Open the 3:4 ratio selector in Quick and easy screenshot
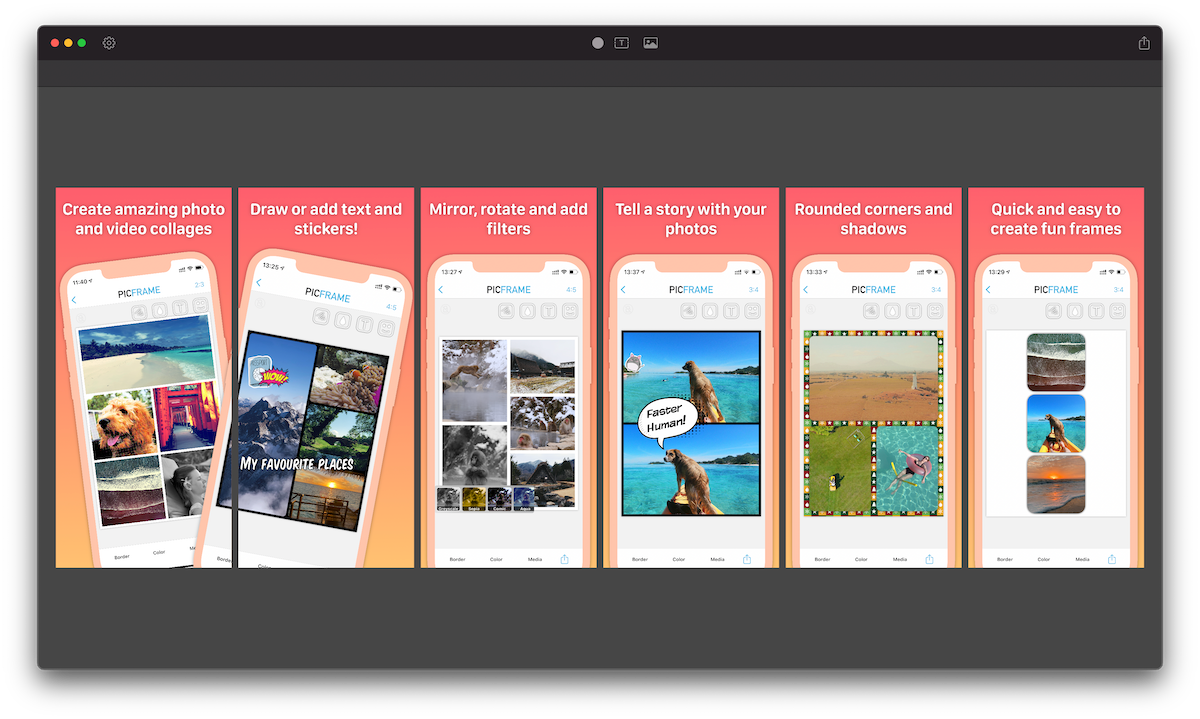 (1118, 290)
